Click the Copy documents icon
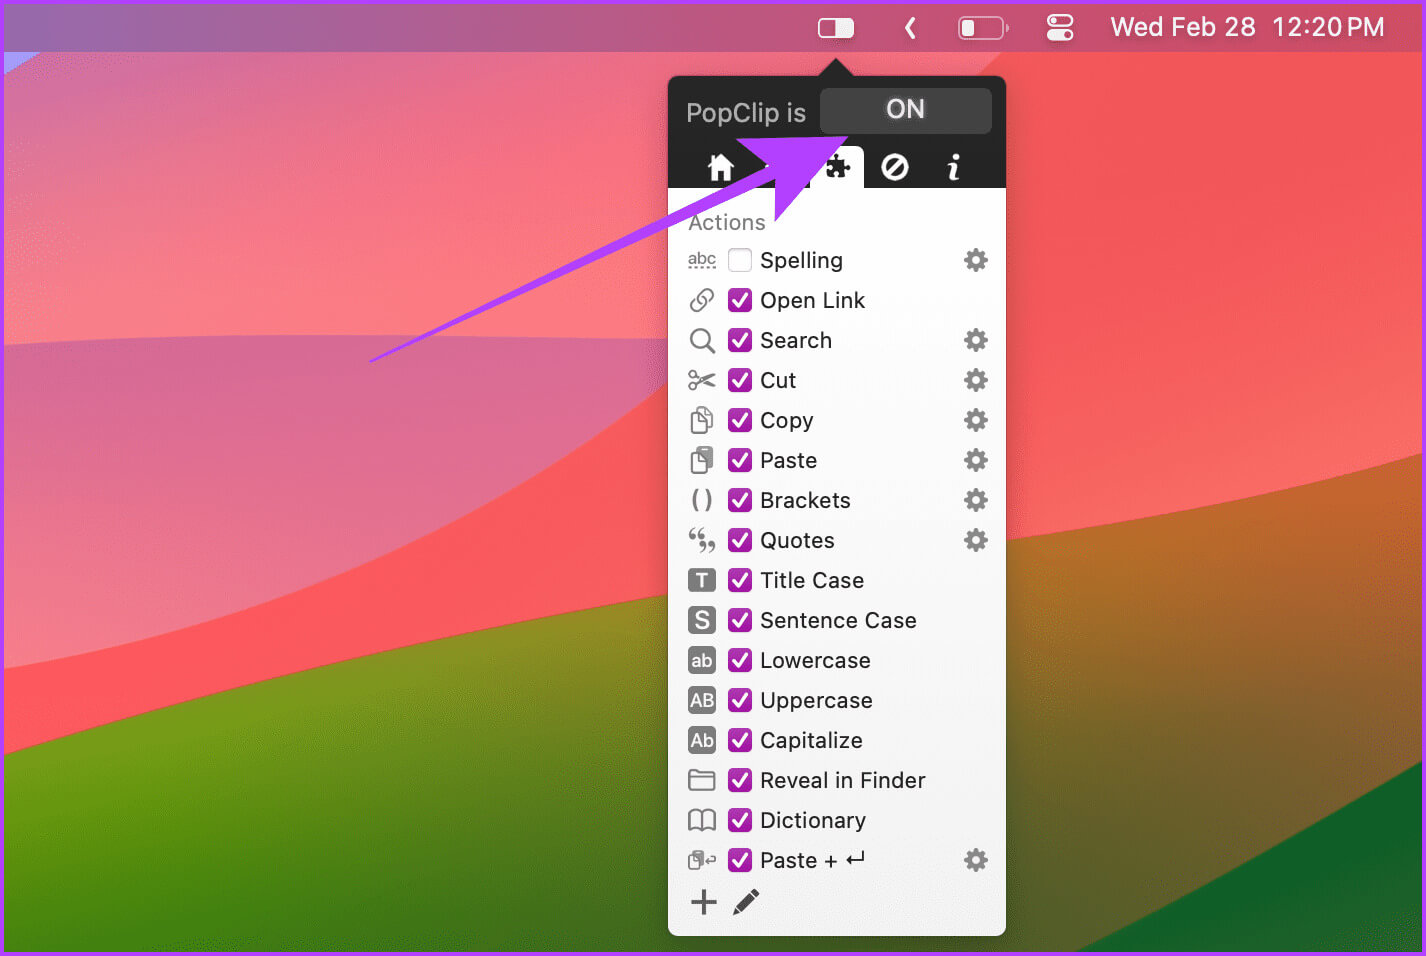This screenshot has height=956, width=1426. tap(702, 420)
